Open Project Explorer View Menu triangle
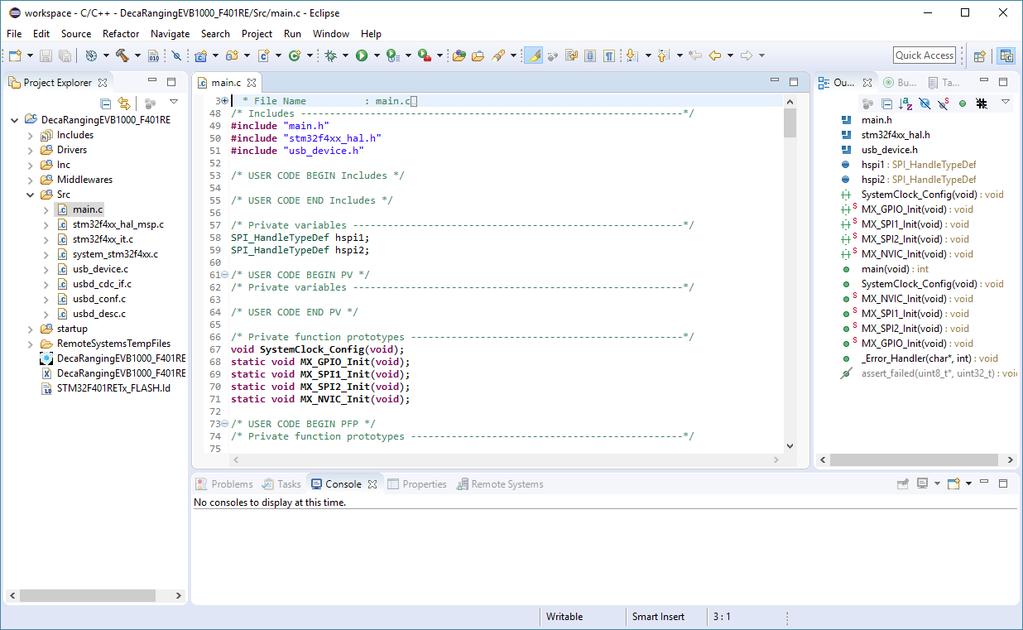This screenshot has height=630, width=1023. point(174,102)
